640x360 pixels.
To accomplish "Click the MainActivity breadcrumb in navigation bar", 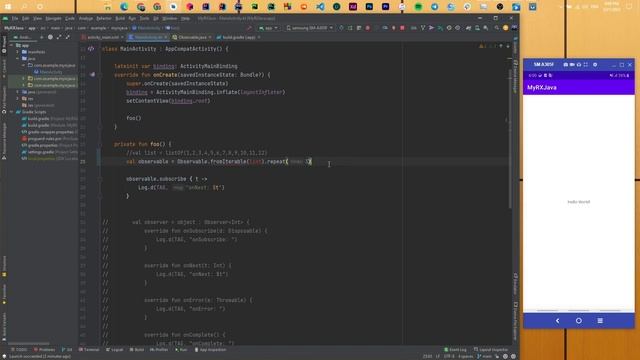I will point(146,28).
